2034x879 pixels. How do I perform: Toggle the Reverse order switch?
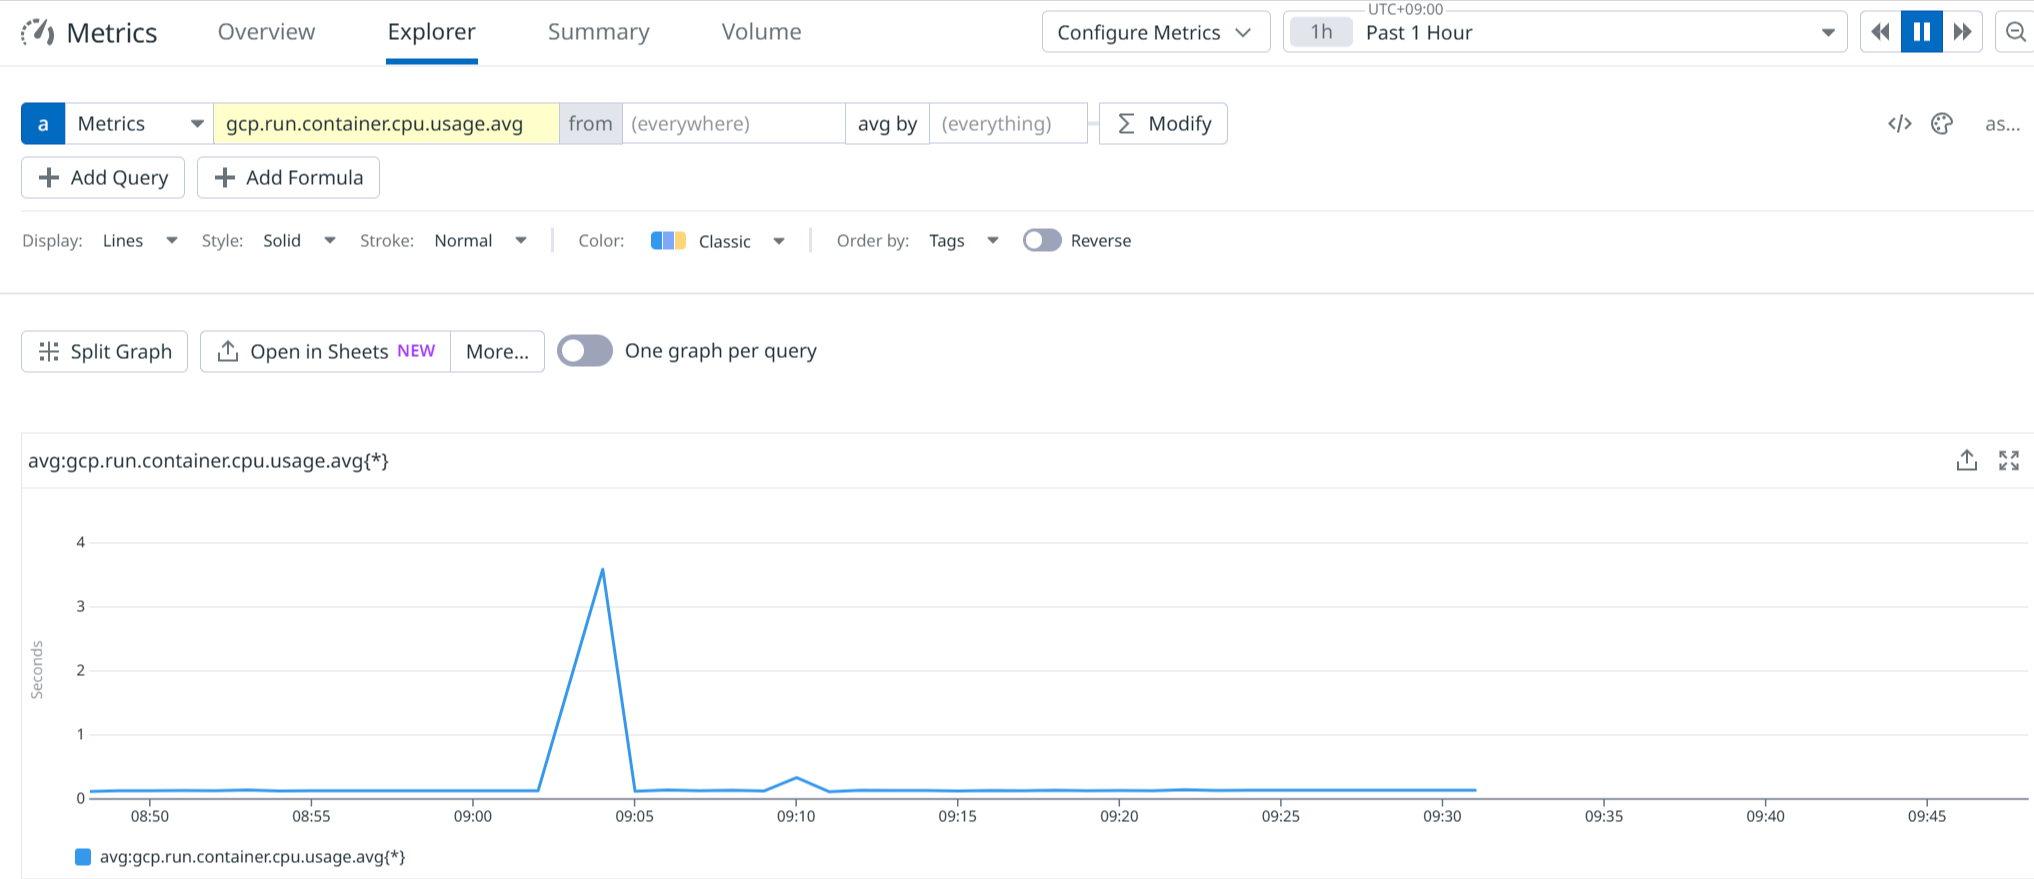click(x=1042, y=241)
